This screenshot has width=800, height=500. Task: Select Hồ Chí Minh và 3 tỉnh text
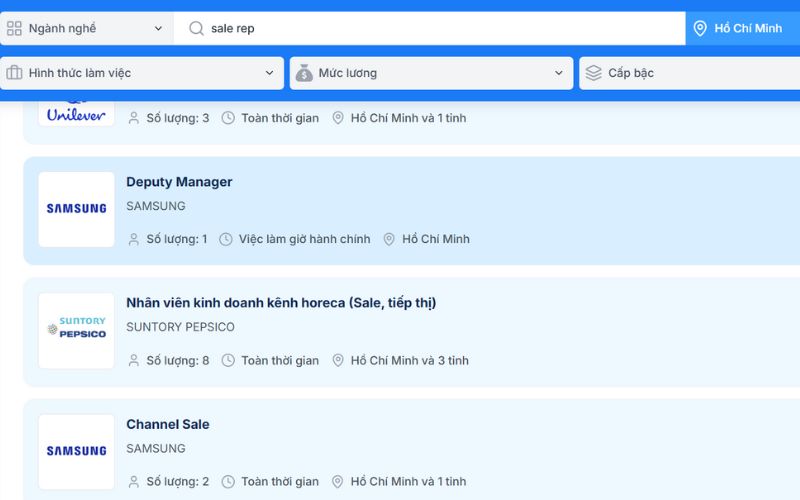pos(410,360)
